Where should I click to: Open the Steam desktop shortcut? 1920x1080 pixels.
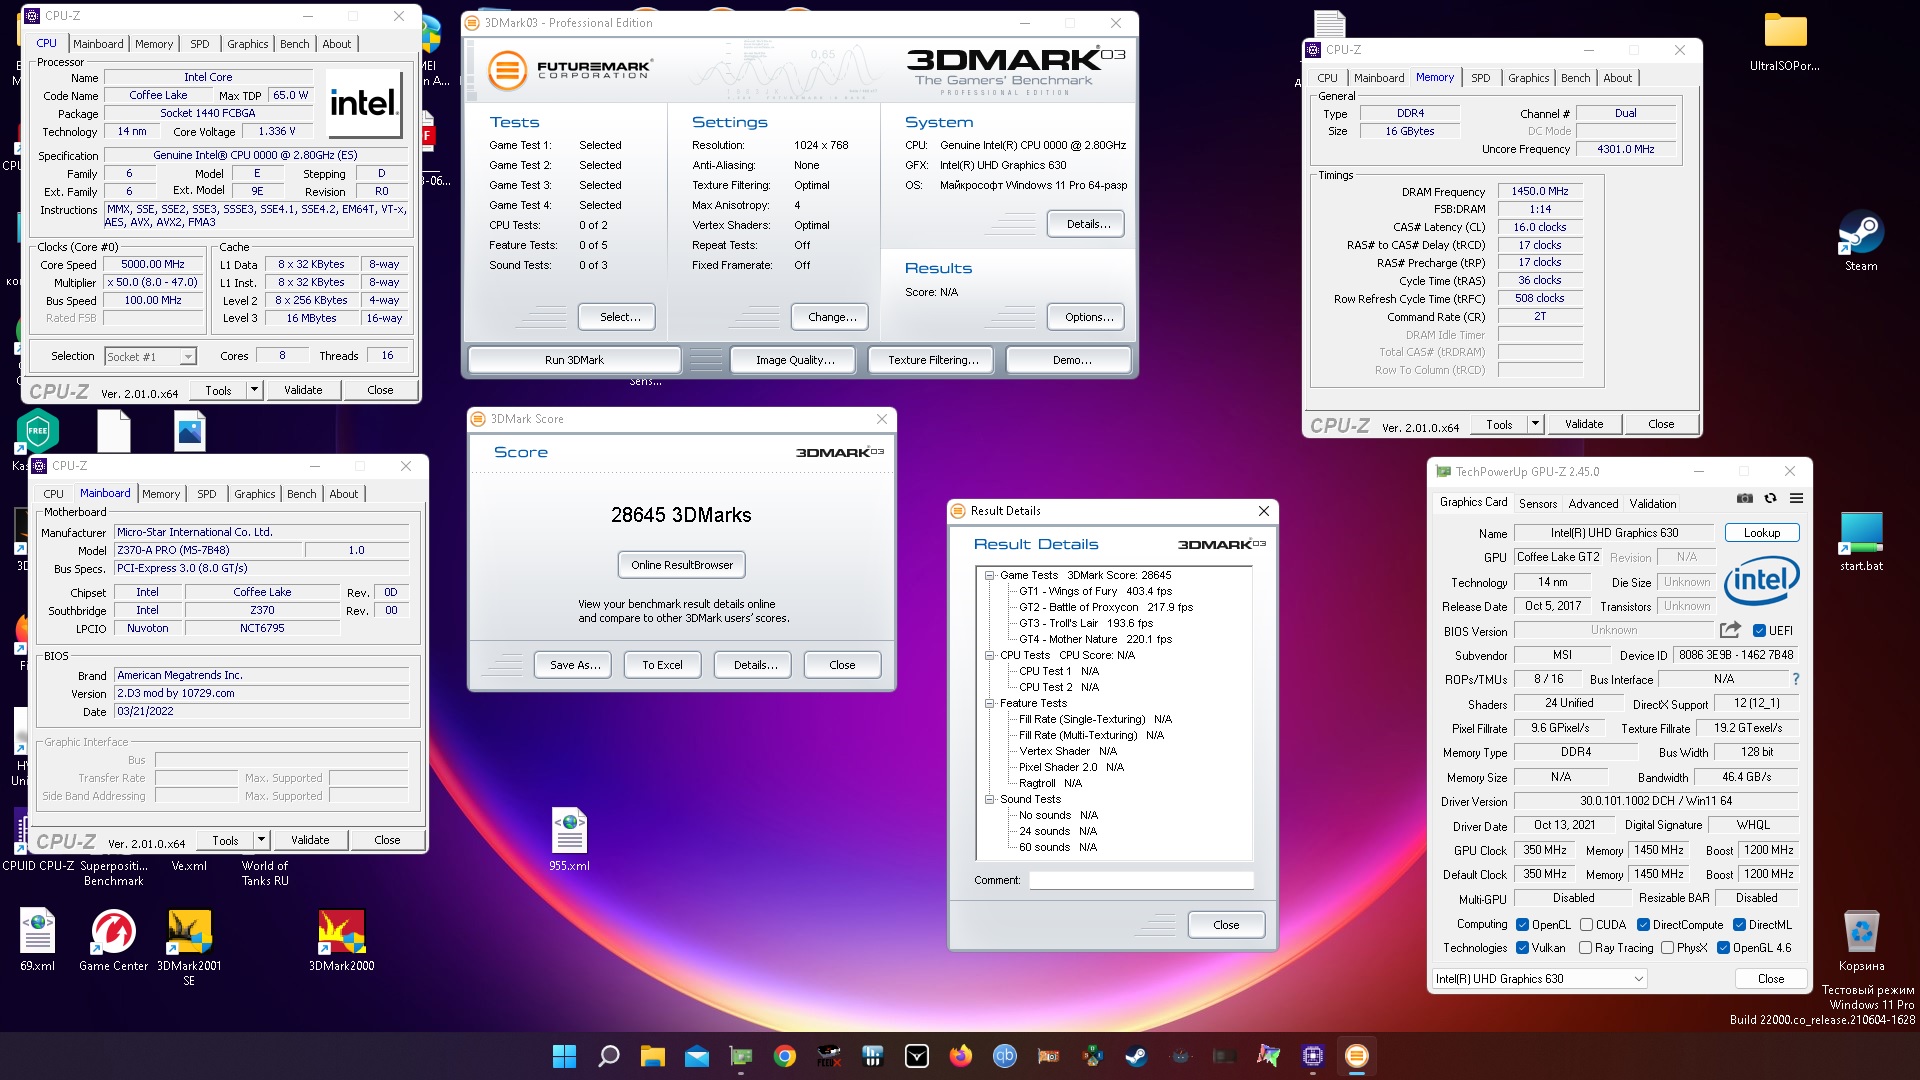click(x=1861, y=241)
